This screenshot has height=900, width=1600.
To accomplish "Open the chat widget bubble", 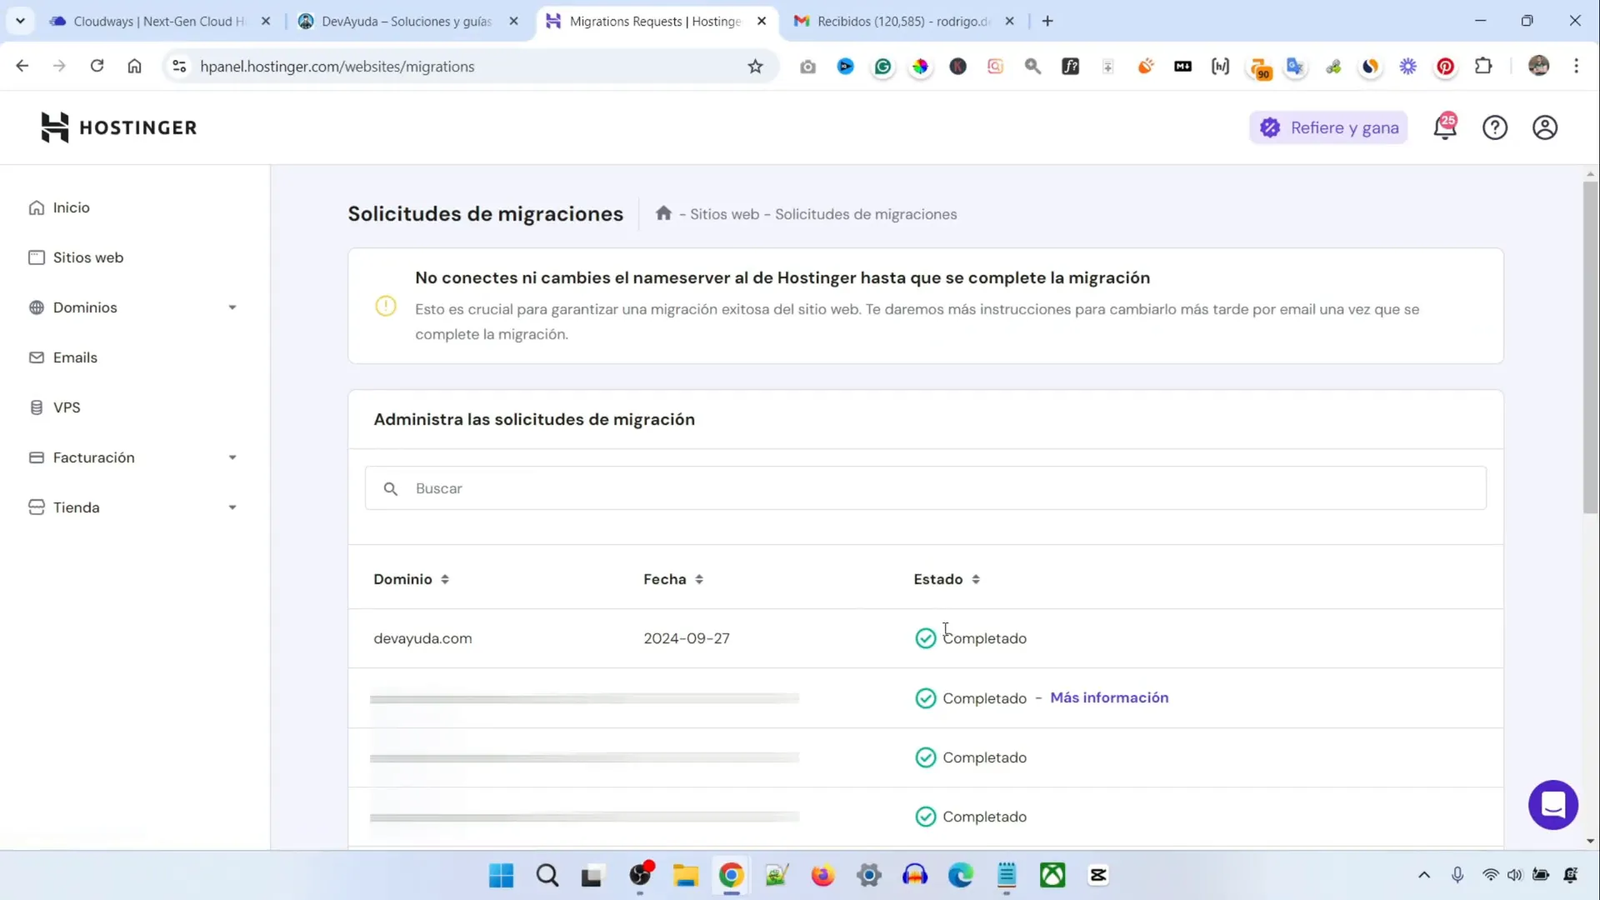I will point(1552,804).
